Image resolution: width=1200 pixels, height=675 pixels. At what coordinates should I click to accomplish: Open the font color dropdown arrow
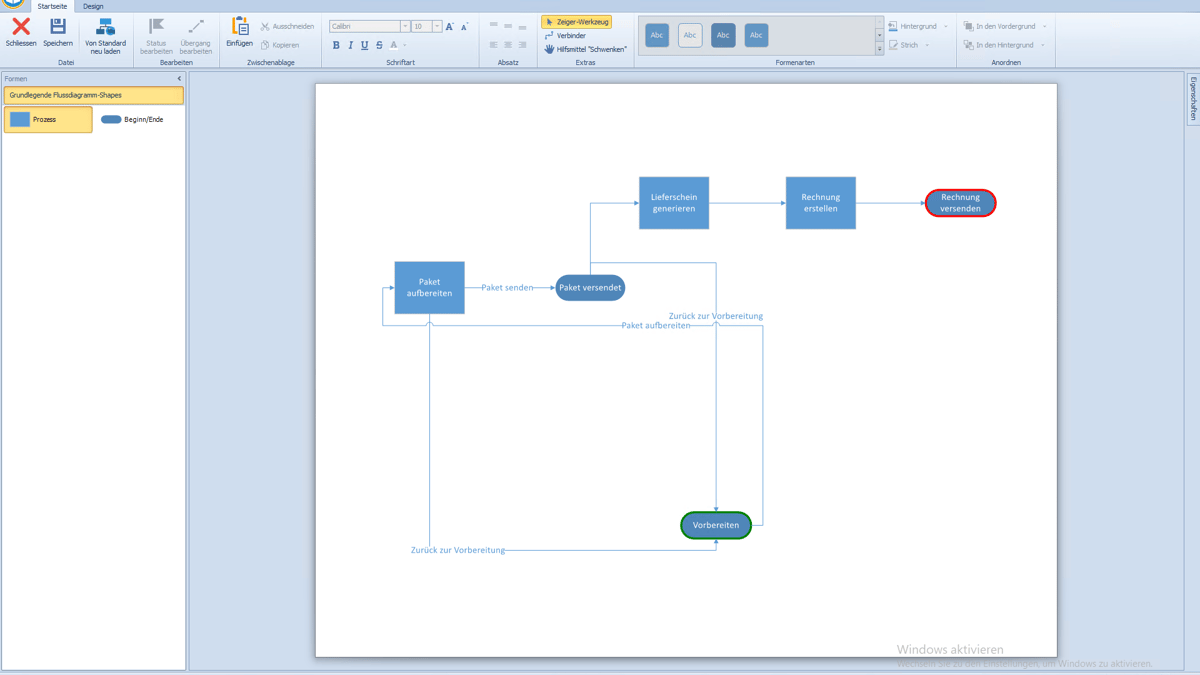tap(405, 45)
